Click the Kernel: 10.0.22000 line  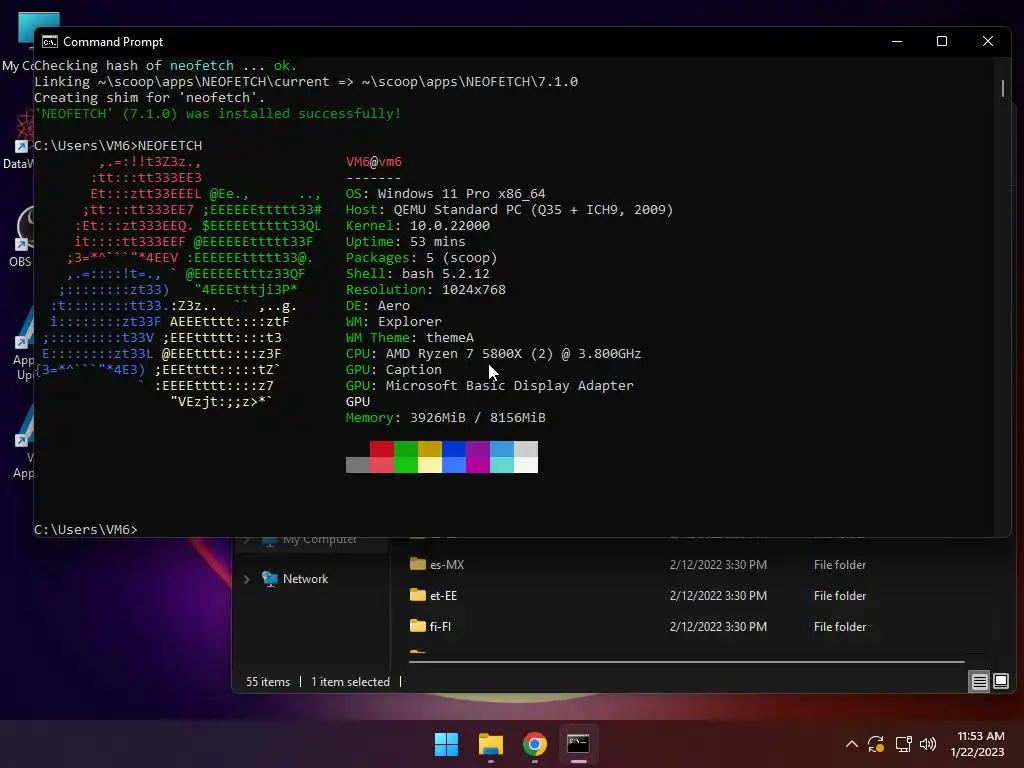417,226
